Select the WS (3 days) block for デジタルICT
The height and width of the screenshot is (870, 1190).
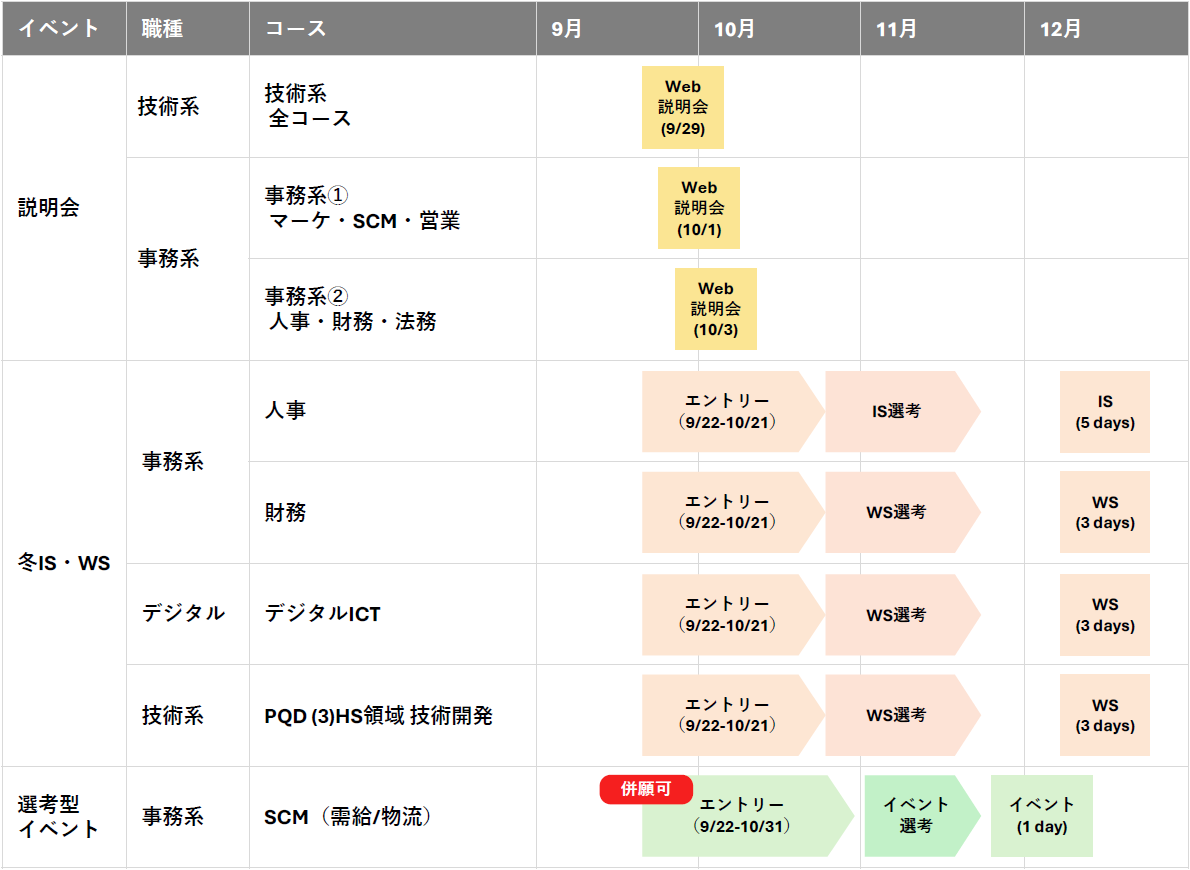pyautogui.click(x=1104, y=615)
